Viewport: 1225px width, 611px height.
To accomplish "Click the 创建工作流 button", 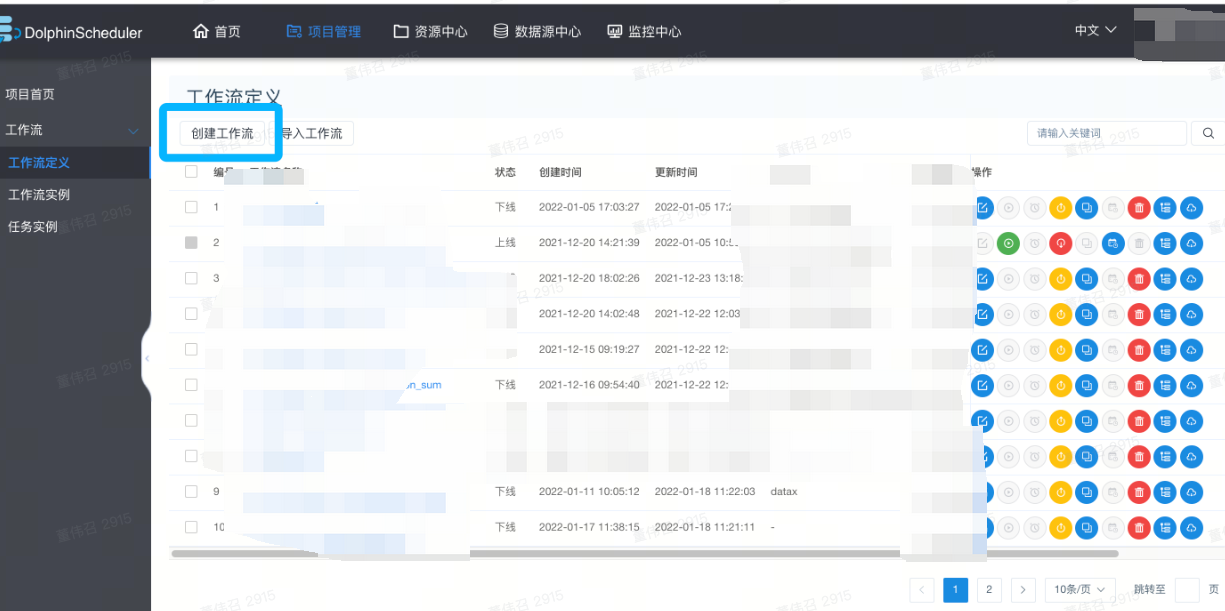I will (x=221, y=132).
